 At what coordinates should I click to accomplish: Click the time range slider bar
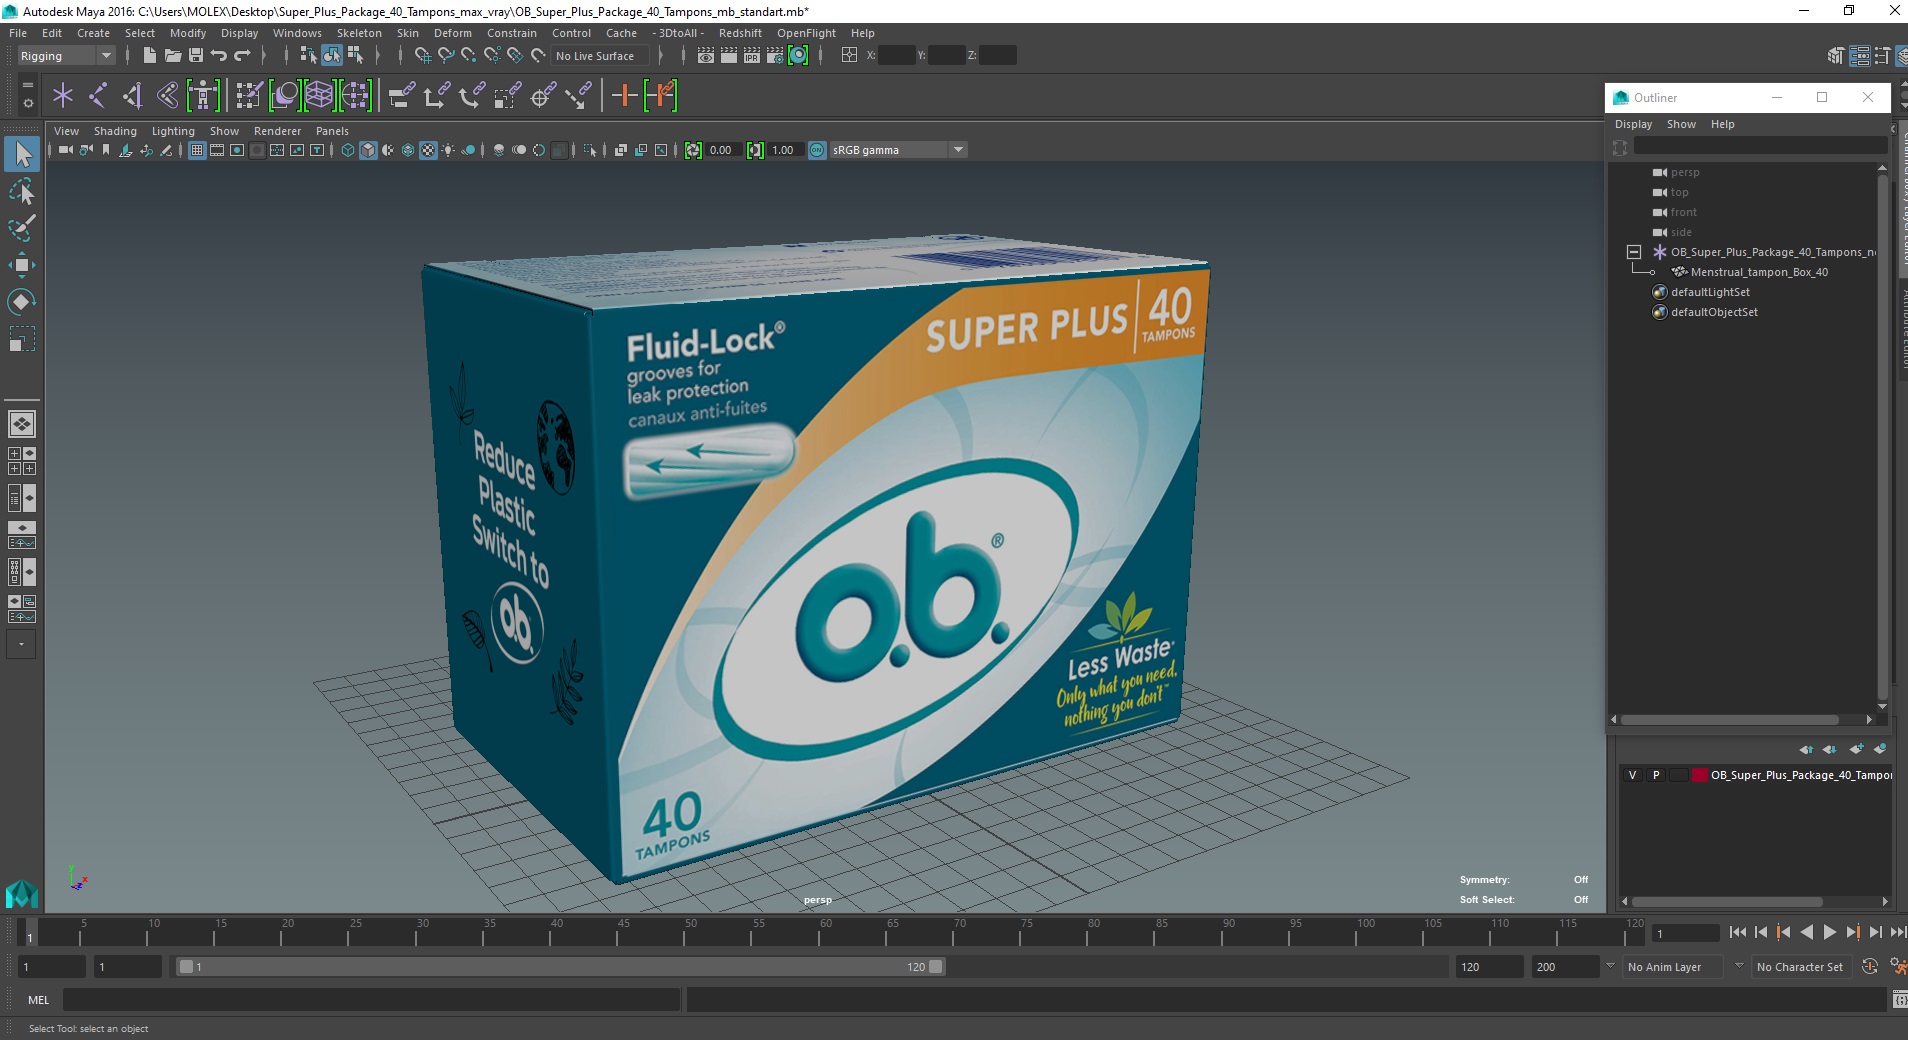pos(560,967)
